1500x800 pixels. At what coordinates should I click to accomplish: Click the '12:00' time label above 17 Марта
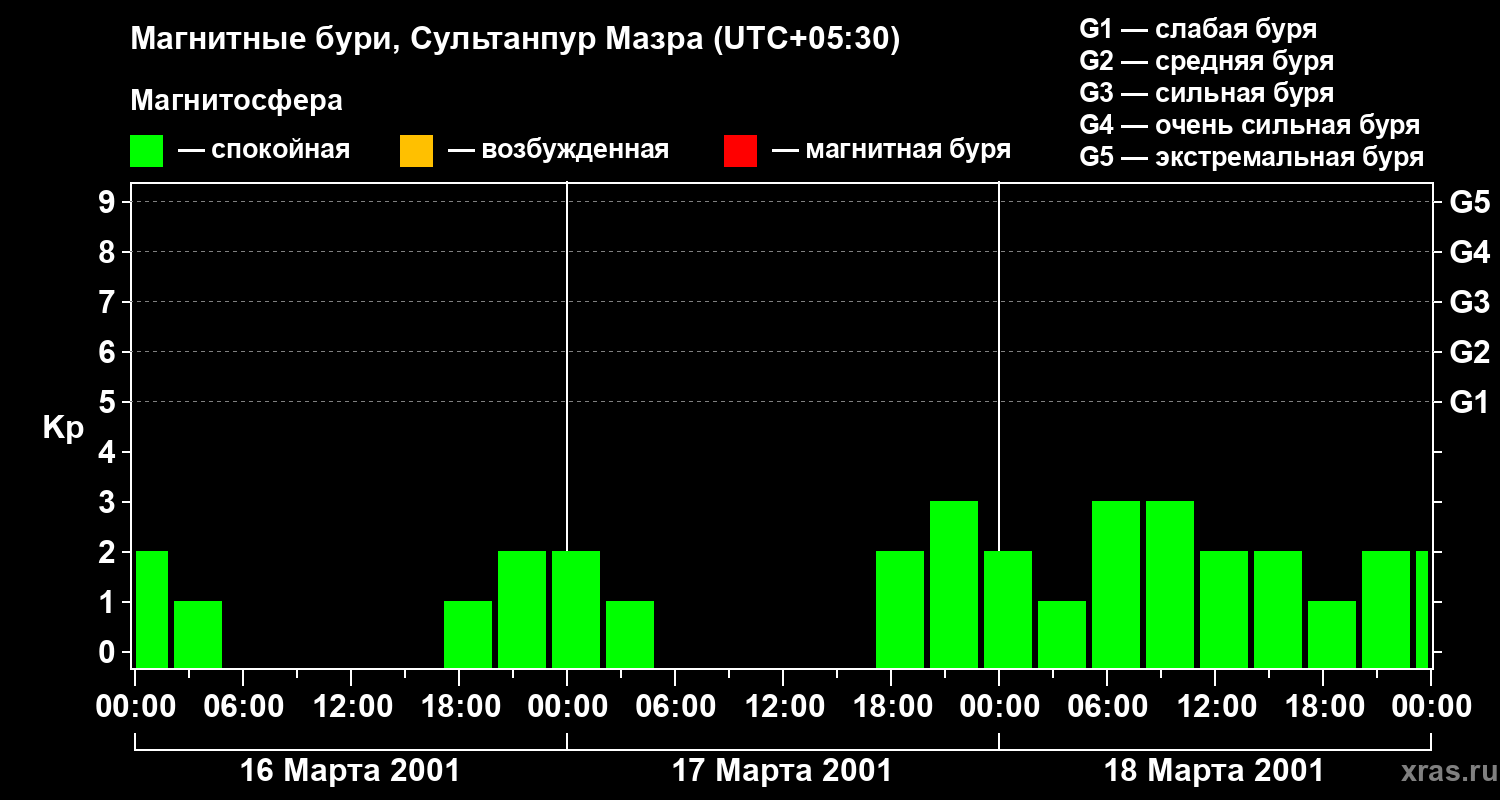pos(783,707)
